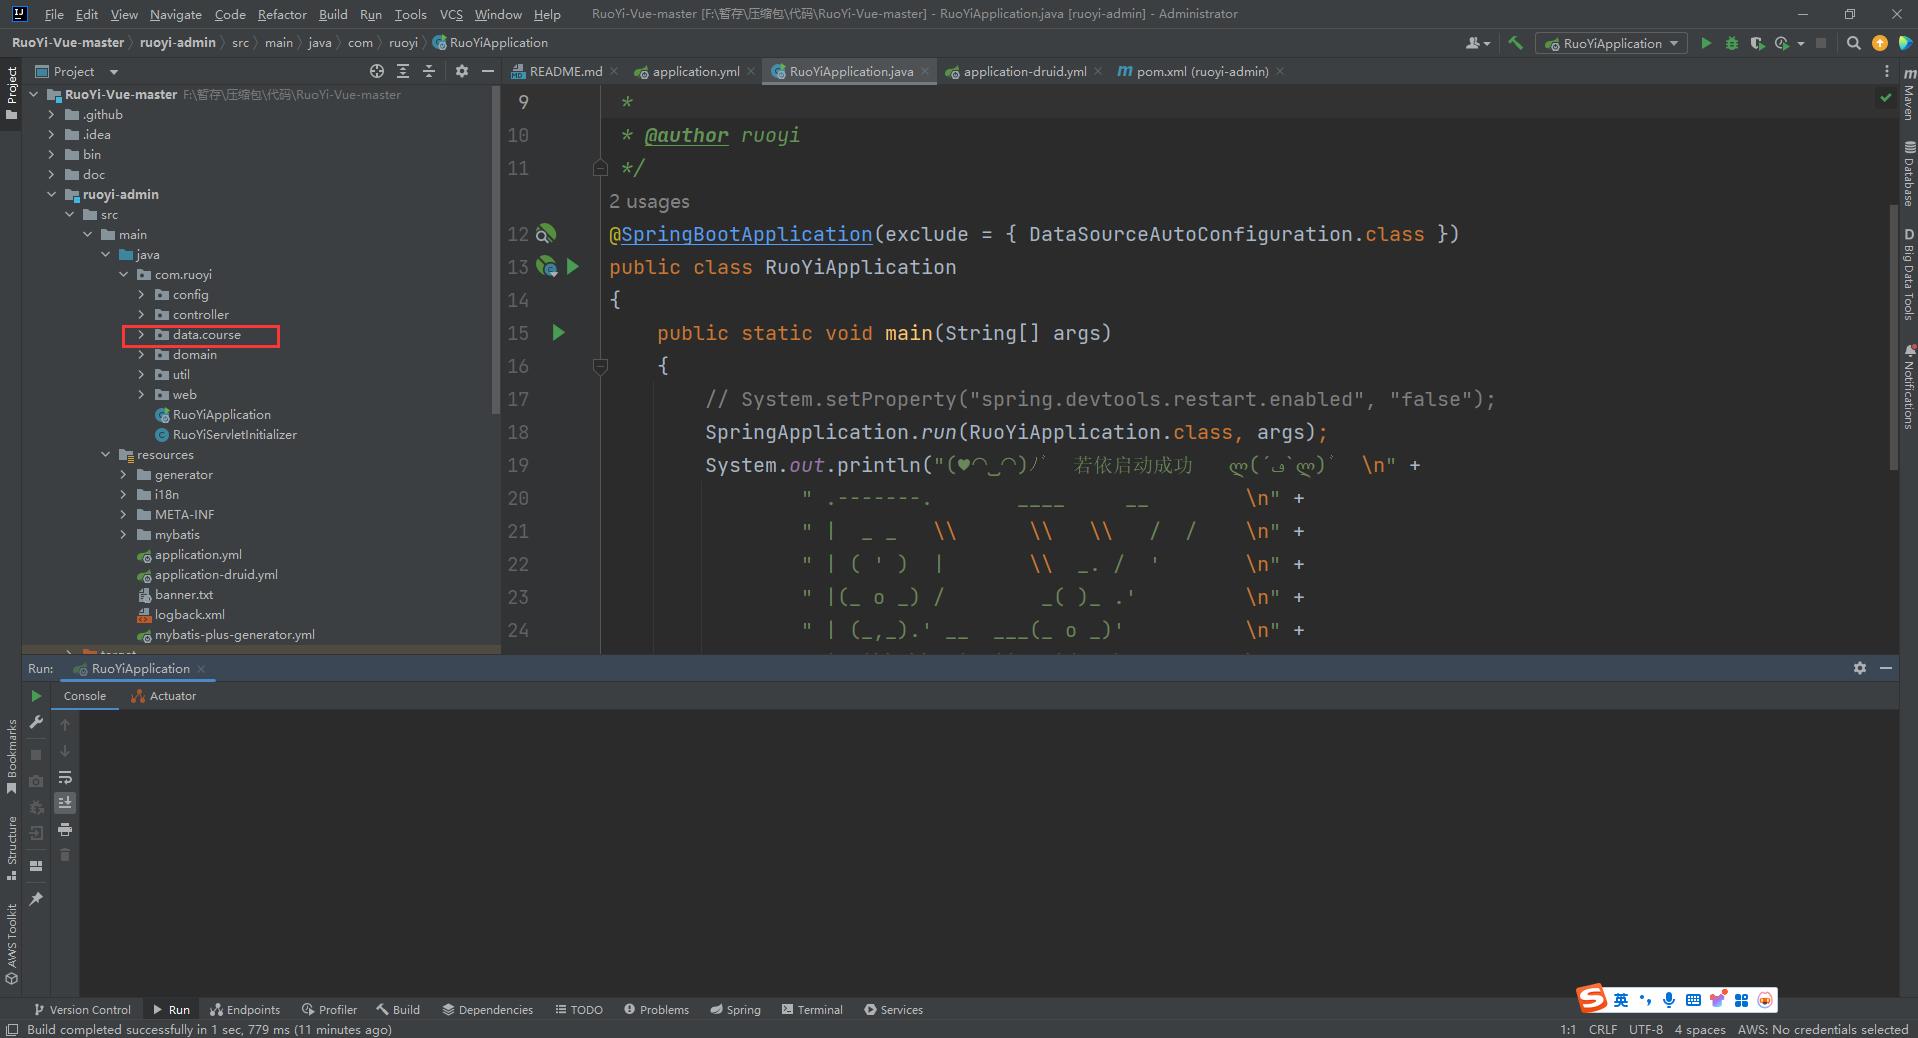Click Collapse All icon in Project panel header
The height and width of the screenshot is (1038, 1918).
pyautogui.click(x=429, y=71)
